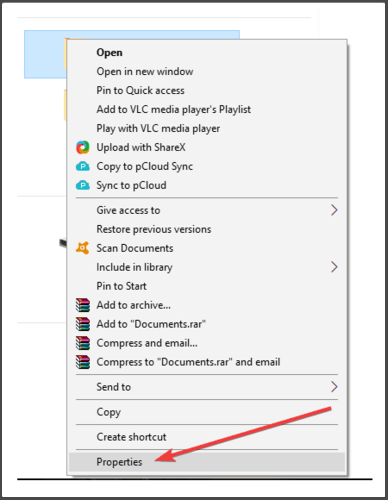
Task: Expand the Send to submenu arrow
Action: click(334, 387)
